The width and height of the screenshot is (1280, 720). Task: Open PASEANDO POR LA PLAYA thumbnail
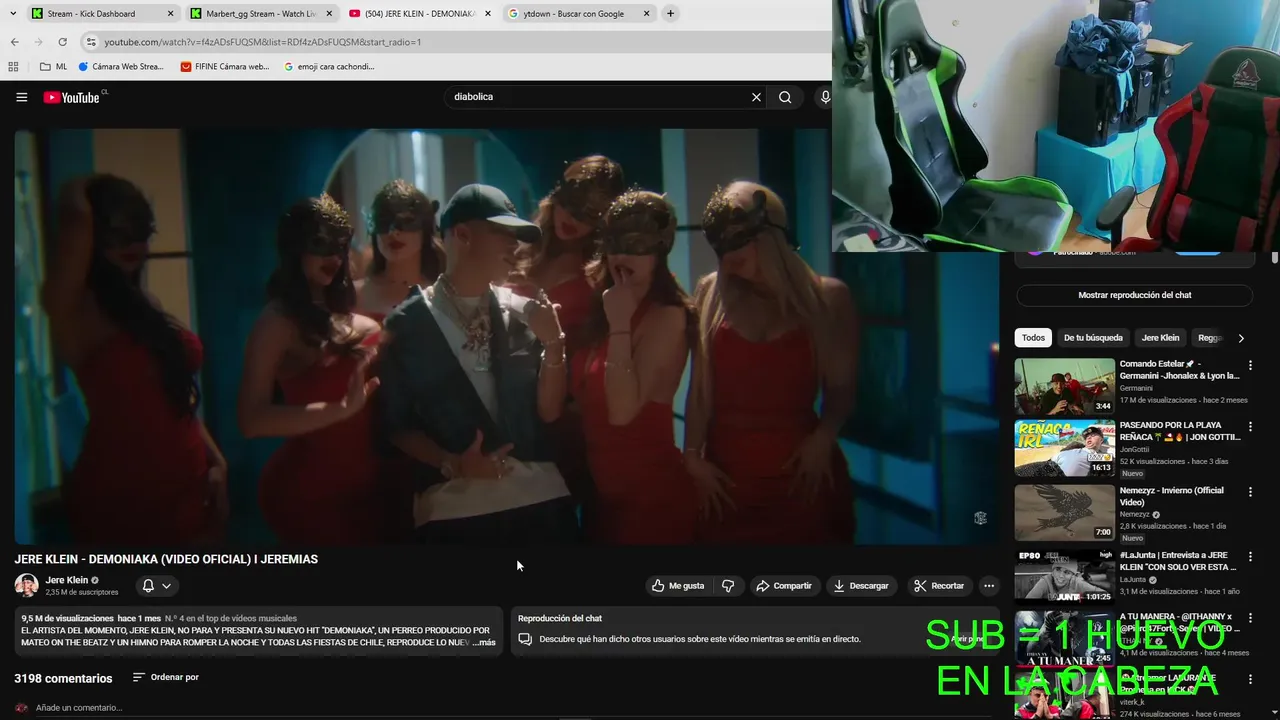pyautogui.click(x=1064, y=448)
